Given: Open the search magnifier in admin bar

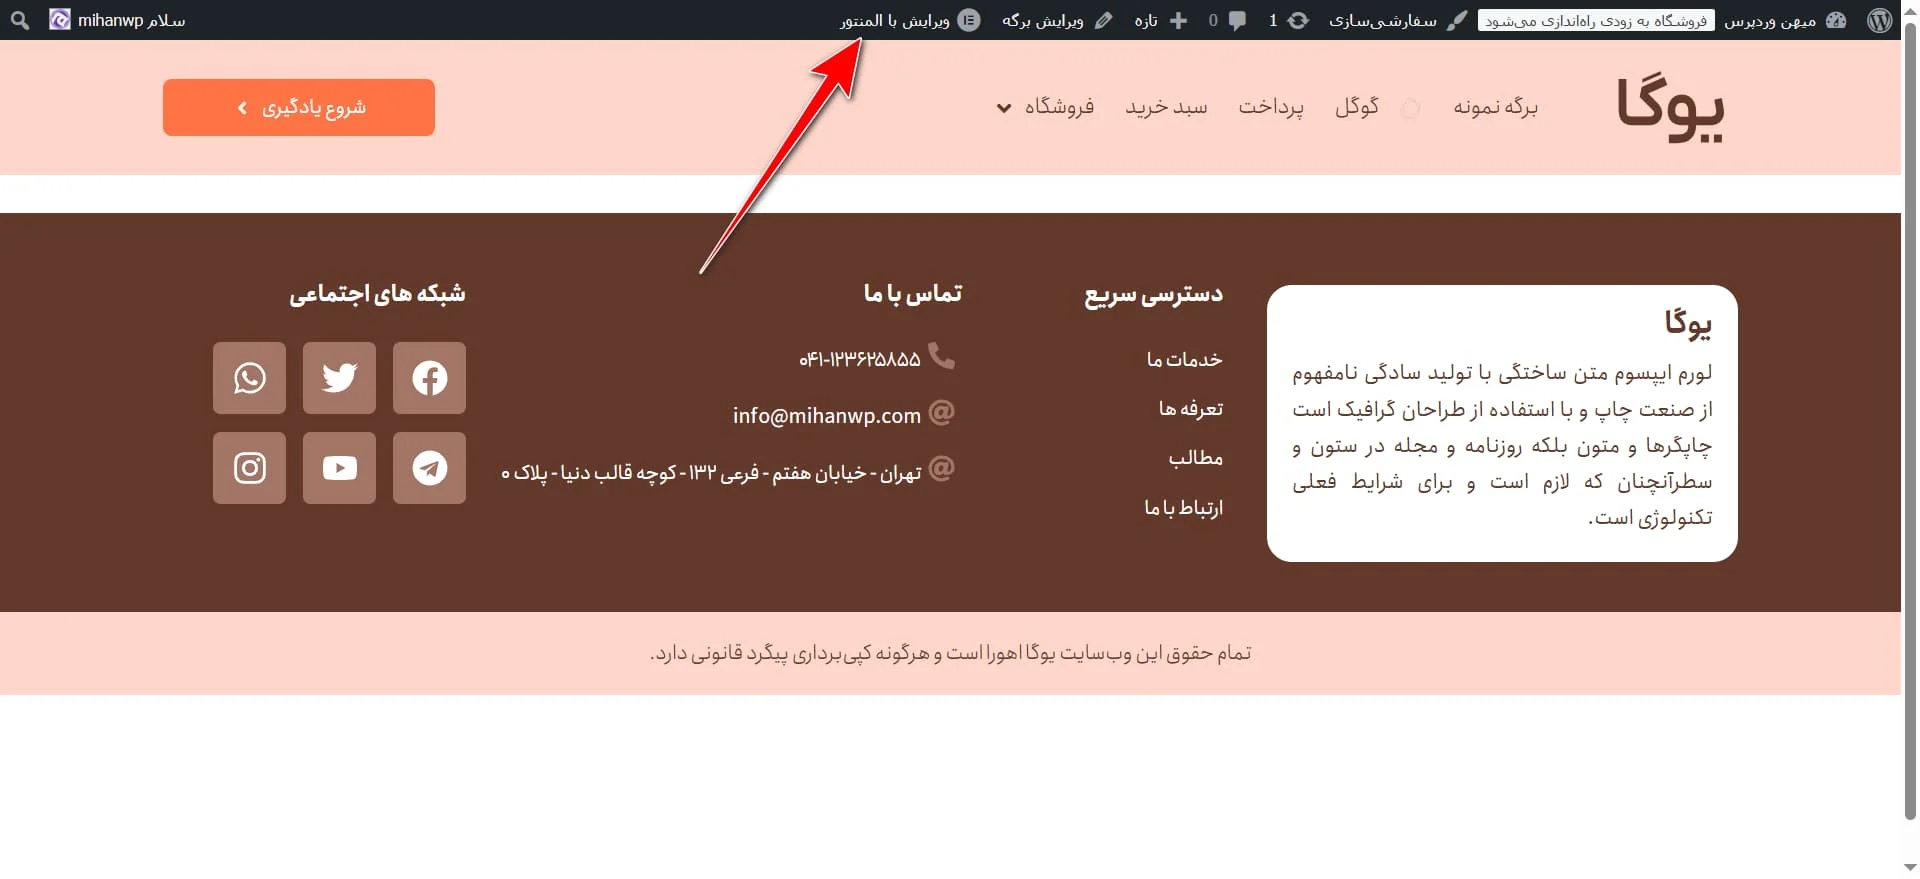Looking at the screenshot, I should 19,20.
